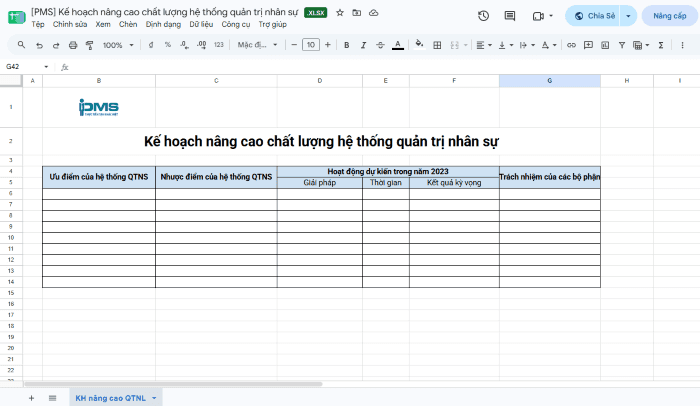This screenshot has width=700, height=406.
Task: Insert a link from the toolbar
Action: 571,45
